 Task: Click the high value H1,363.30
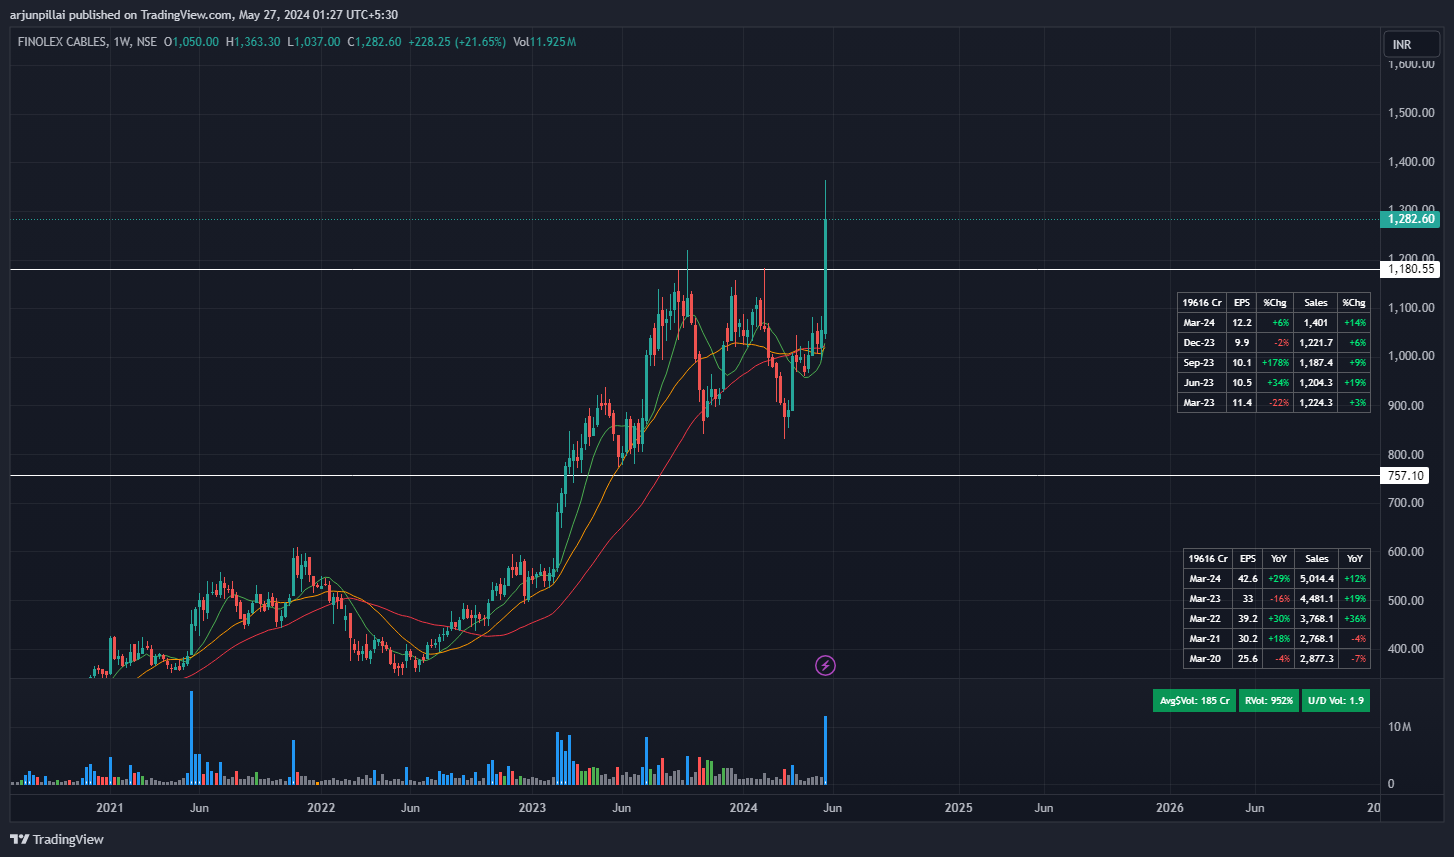(253, 42)
